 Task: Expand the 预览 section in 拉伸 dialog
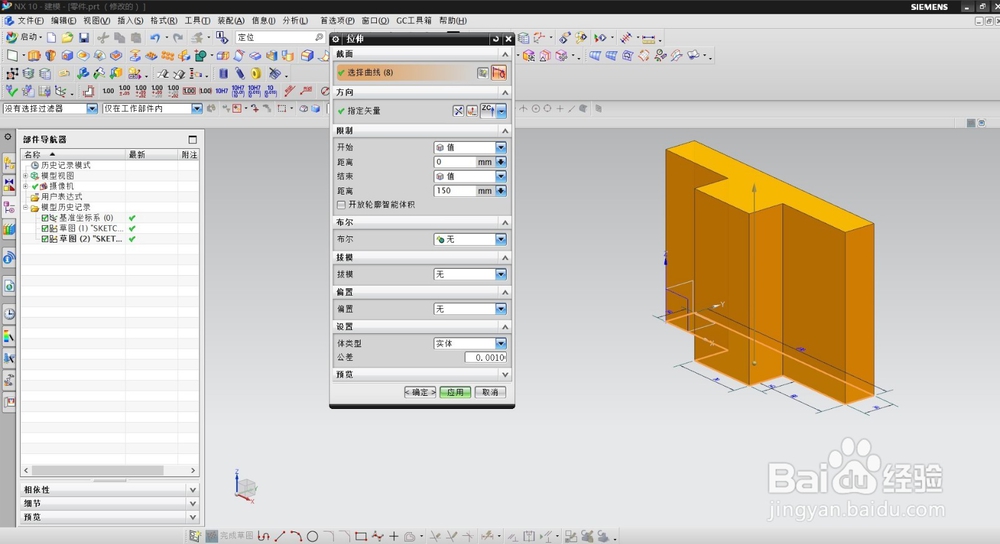pos(505,374)
